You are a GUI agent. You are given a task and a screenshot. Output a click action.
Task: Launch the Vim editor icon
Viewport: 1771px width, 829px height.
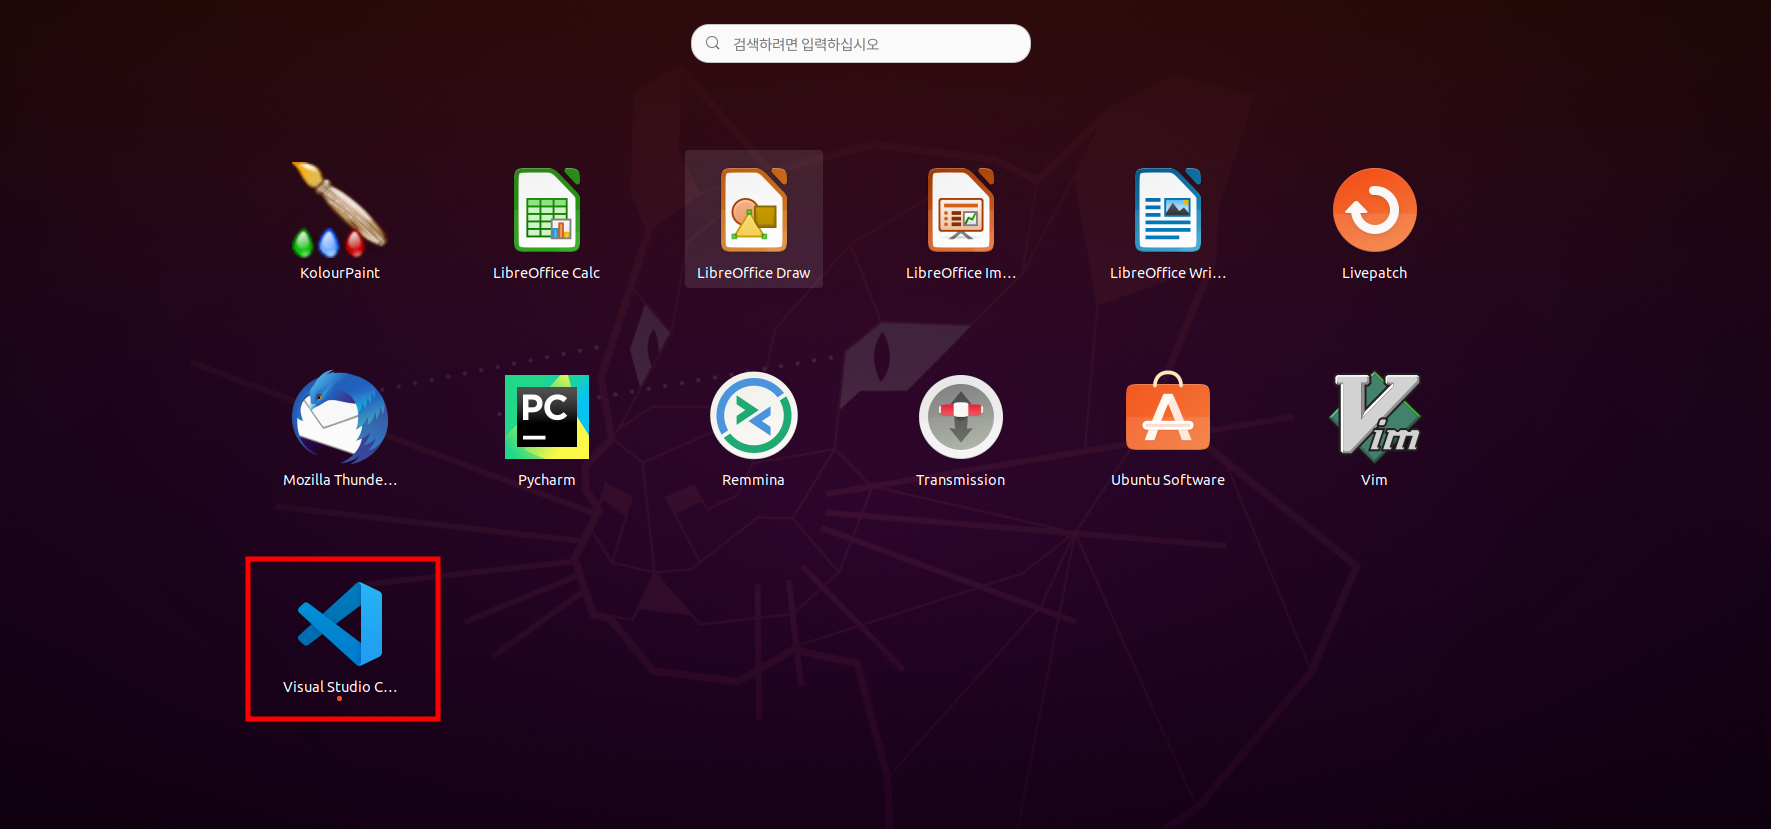(x=1375, y=417)
